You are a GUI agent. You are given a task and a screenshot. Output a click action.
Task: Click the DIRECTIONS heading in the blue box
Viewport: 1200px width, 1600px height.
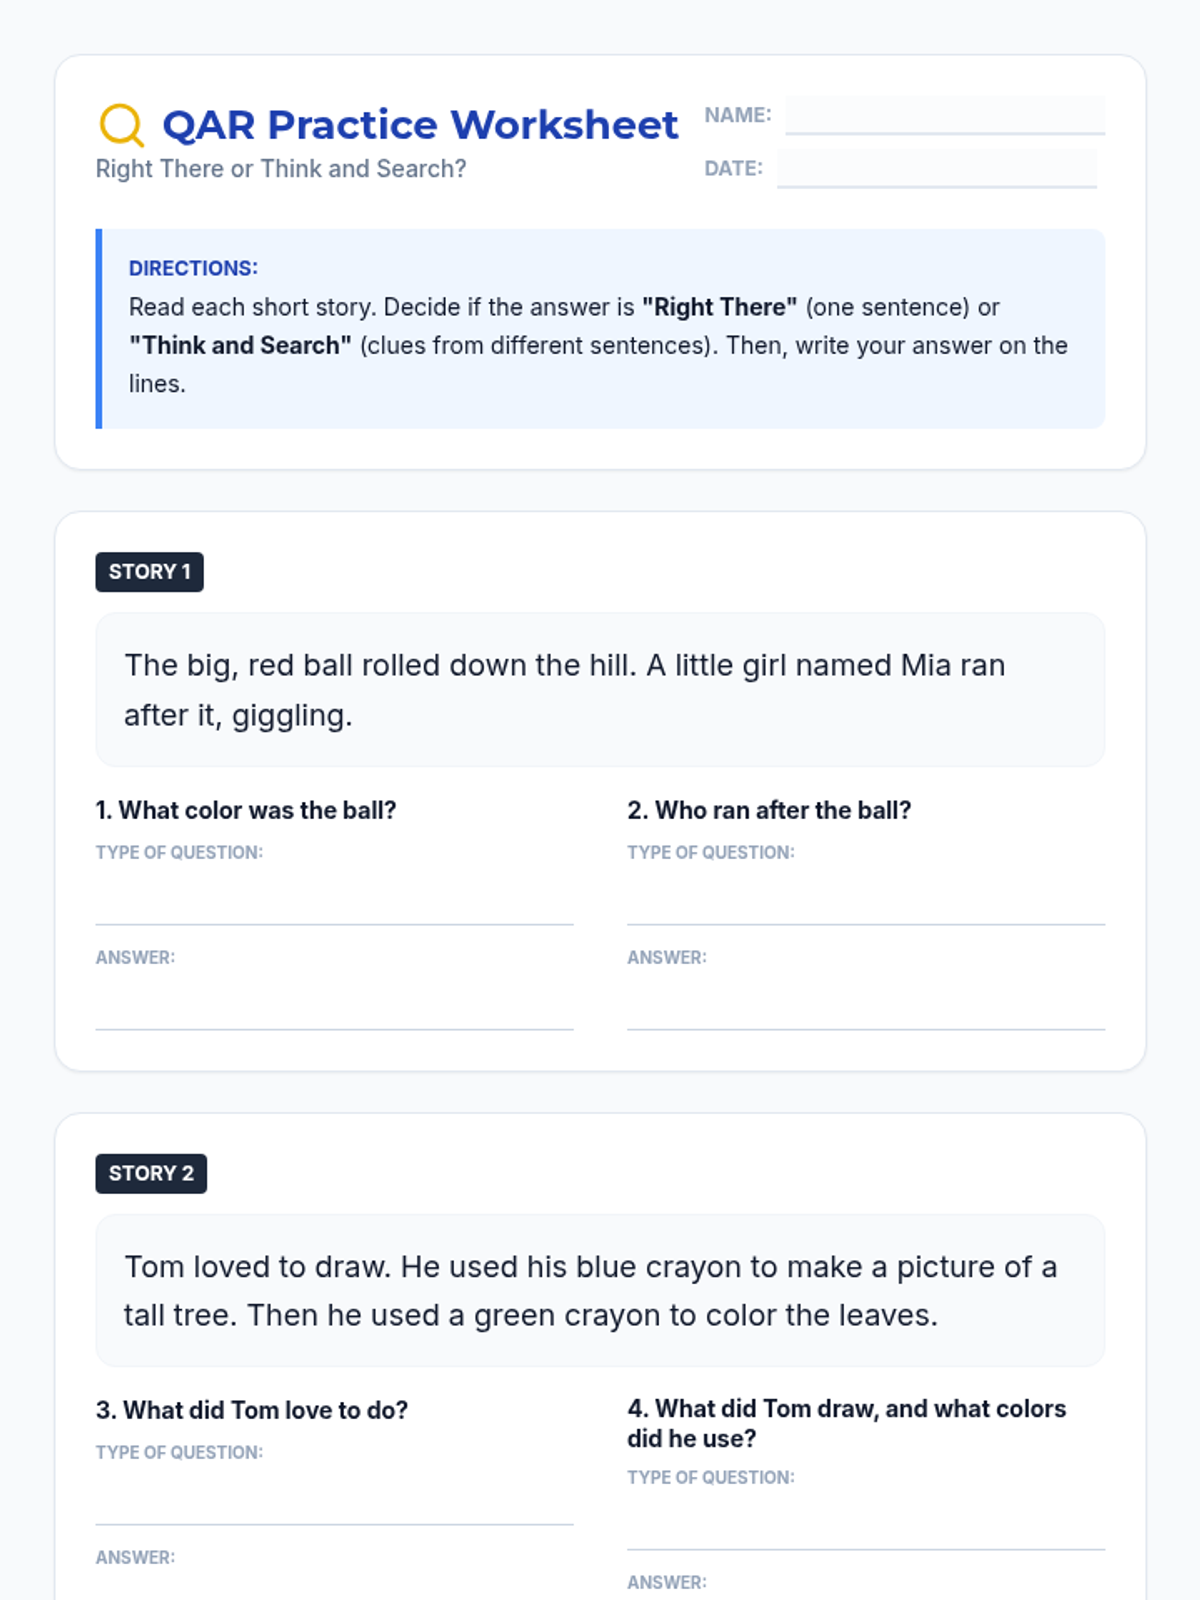coord(193,268)
